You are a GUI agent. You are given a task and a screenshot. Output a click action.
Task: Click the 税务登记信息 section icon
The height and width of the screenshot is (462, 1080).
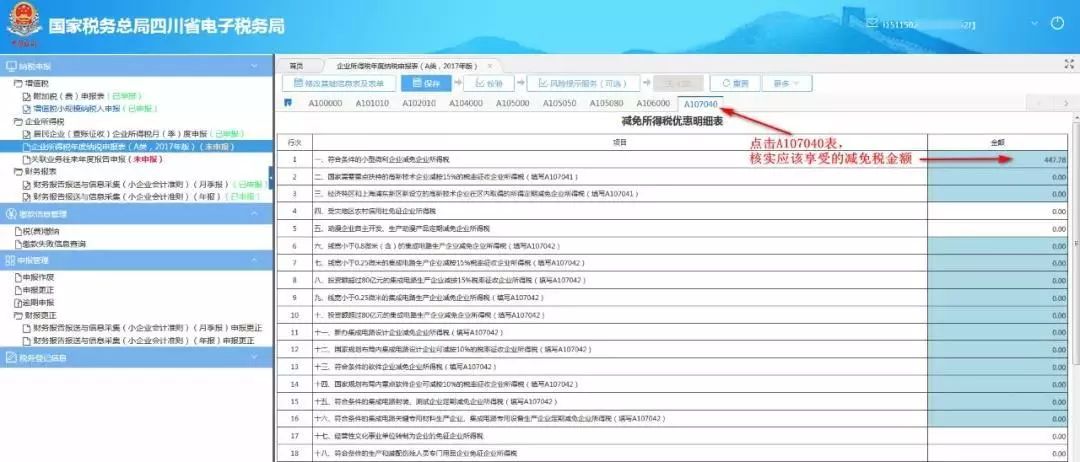pos(10,358)
